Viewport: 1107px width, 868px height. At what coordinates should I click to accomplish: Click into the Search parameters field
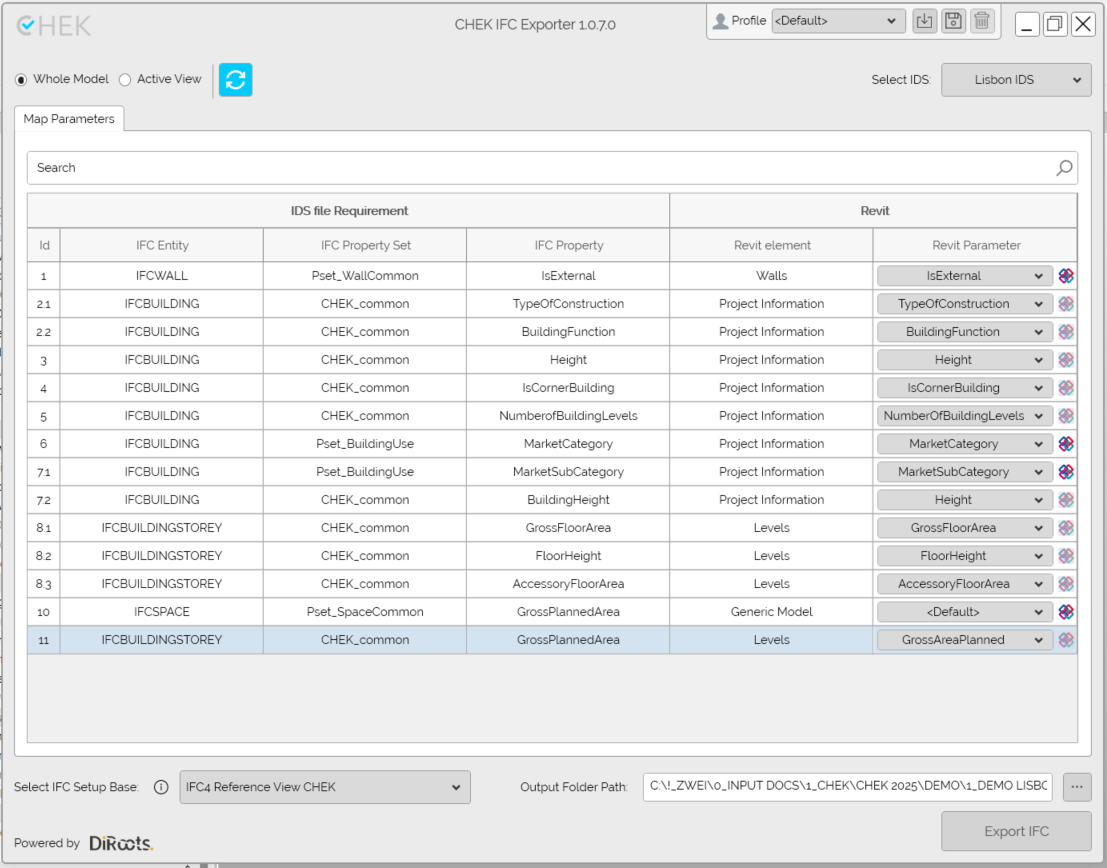click(x=540, y=168)
